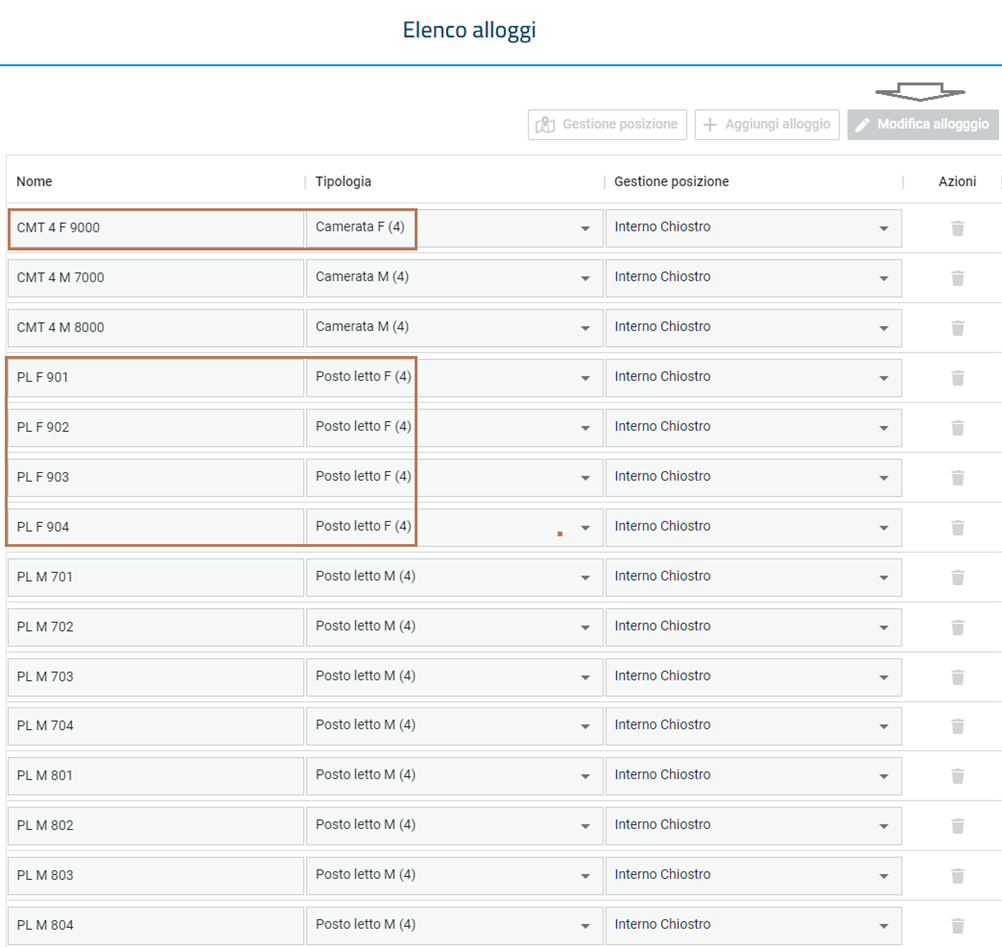
Task: Expand Tipologia dropdown for PL F 903
Action: pyautogui.click(x=454, y=477)
